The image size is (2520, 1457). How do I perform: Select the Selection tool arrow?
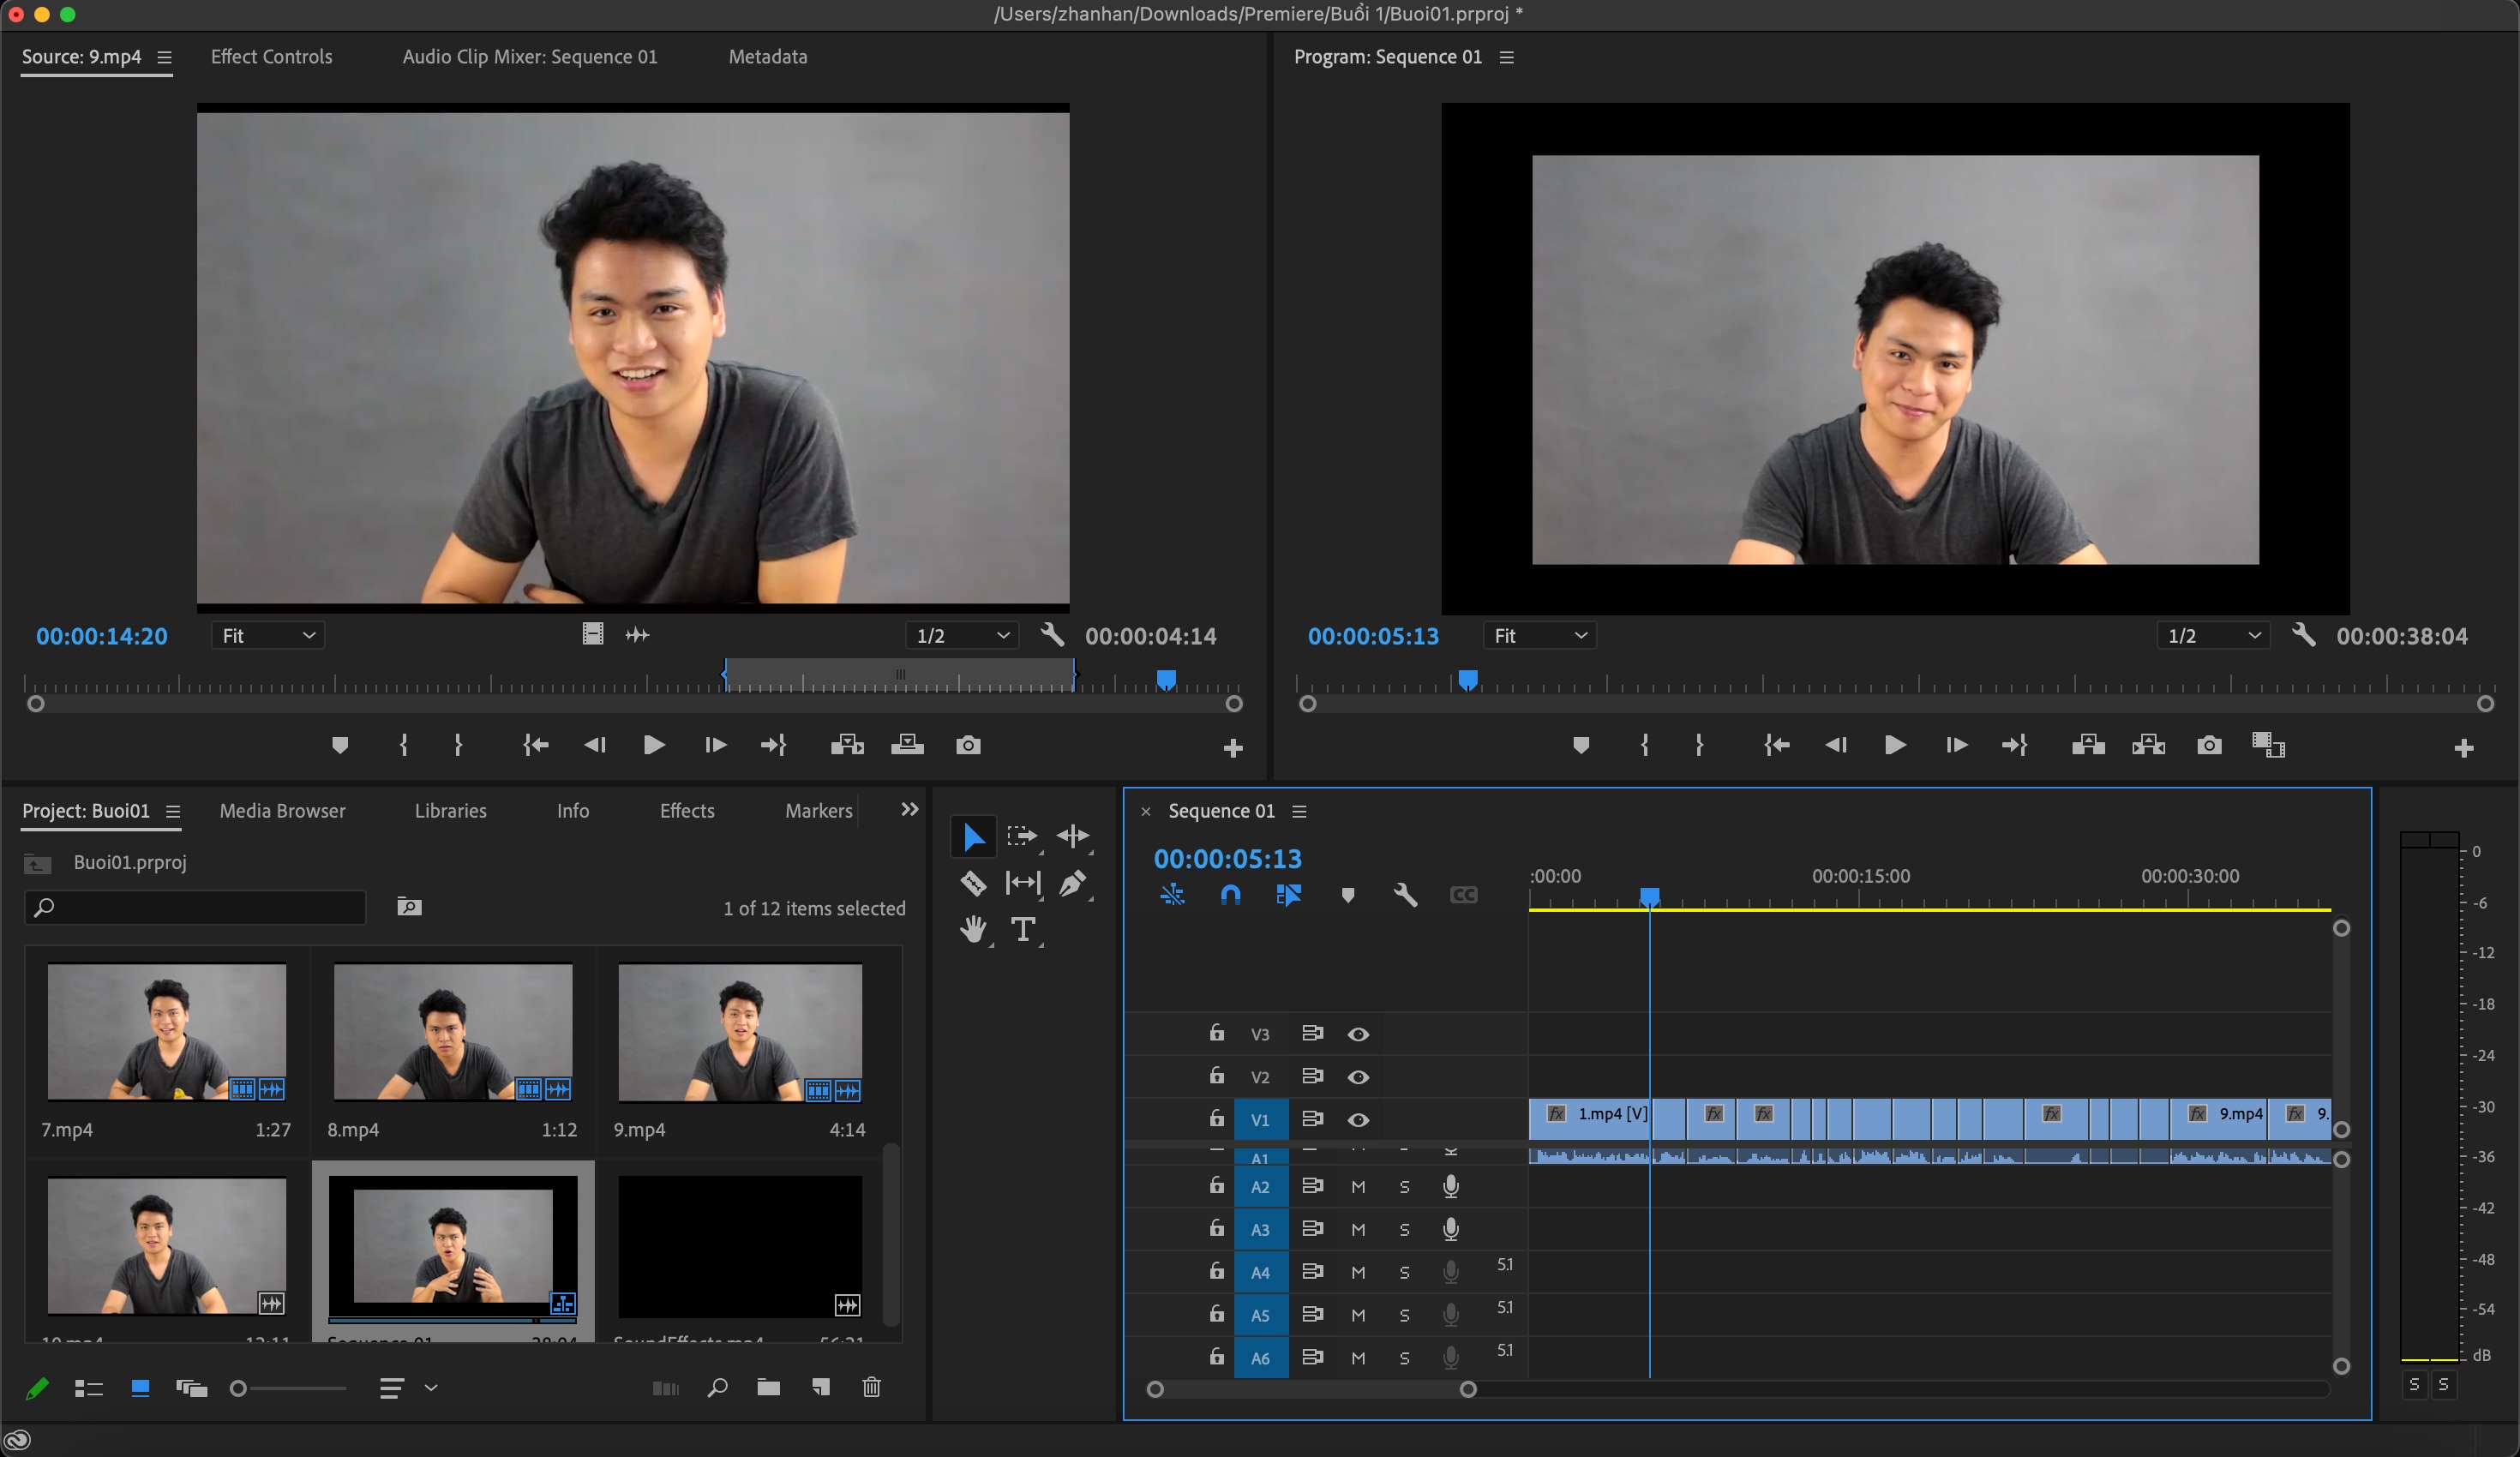(973, 836)
